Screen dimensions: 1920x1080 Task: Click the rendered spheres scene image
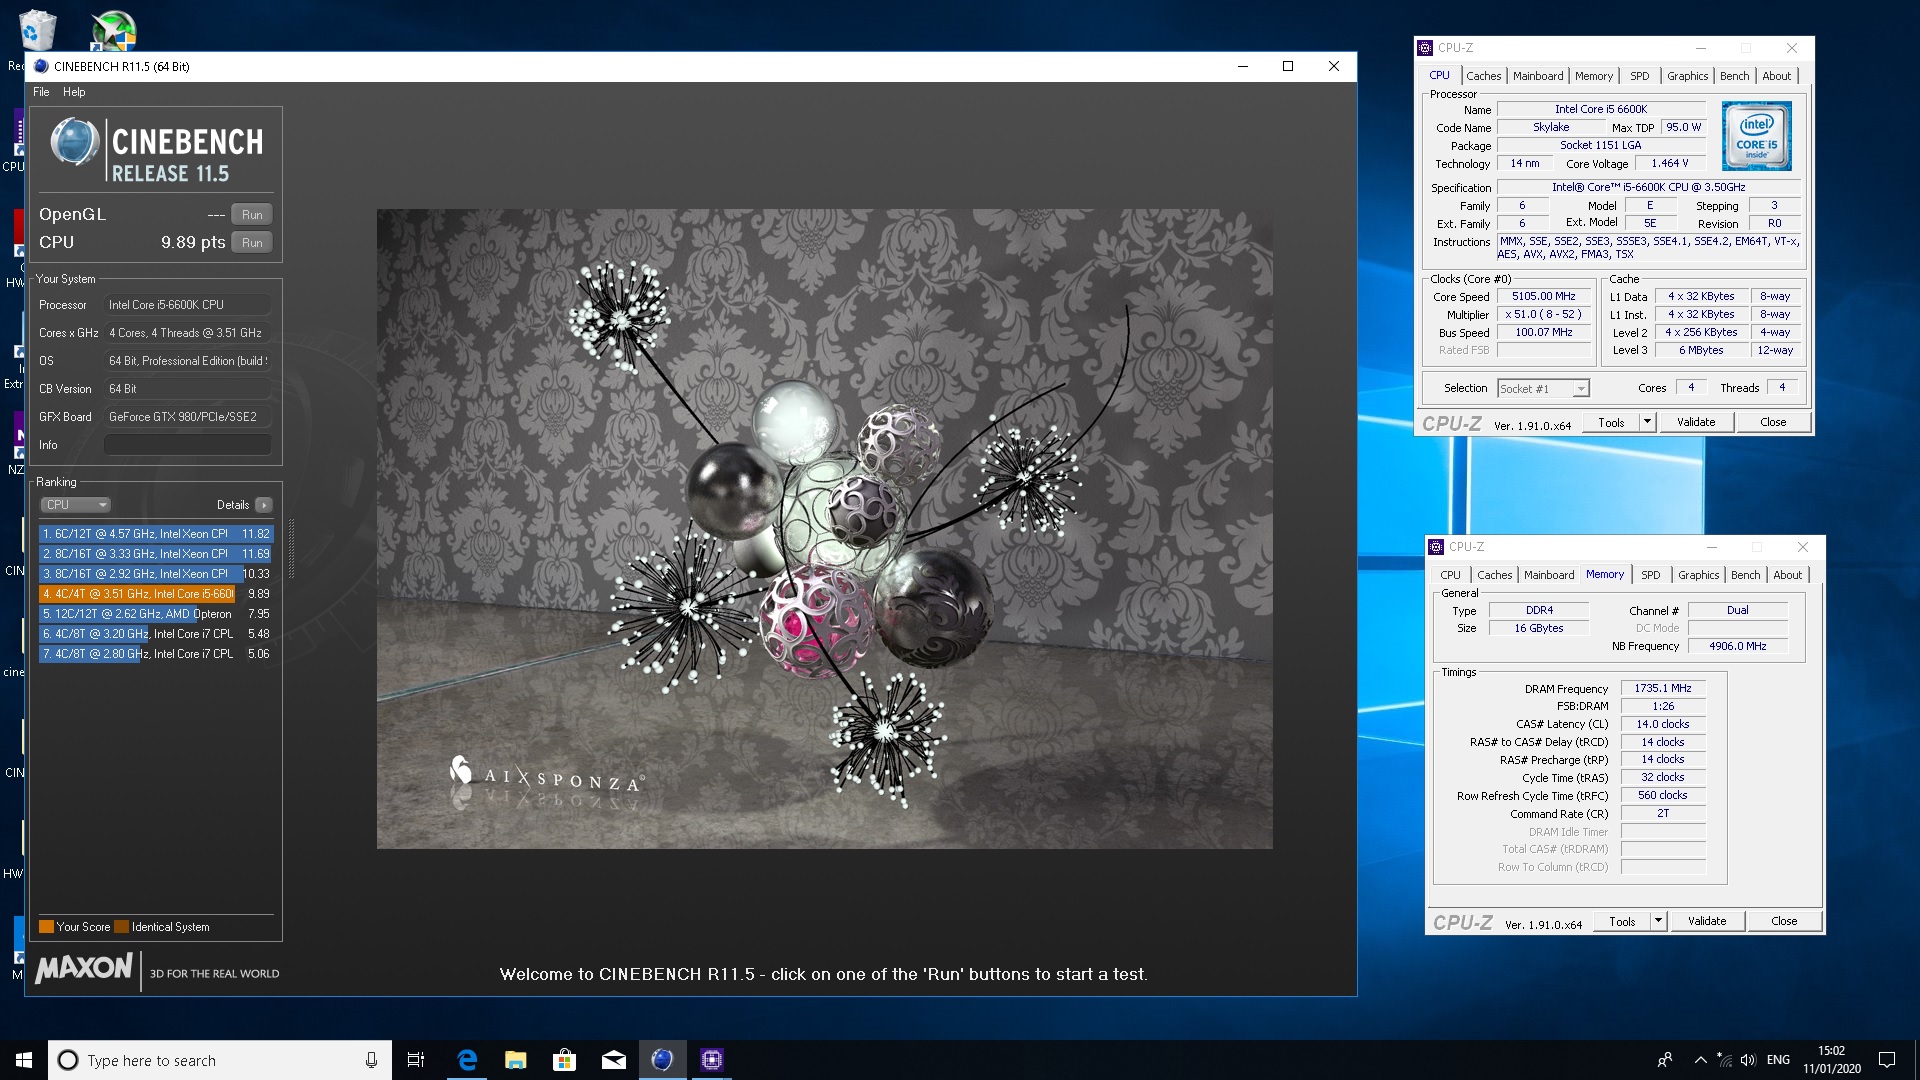click(825, 529)
